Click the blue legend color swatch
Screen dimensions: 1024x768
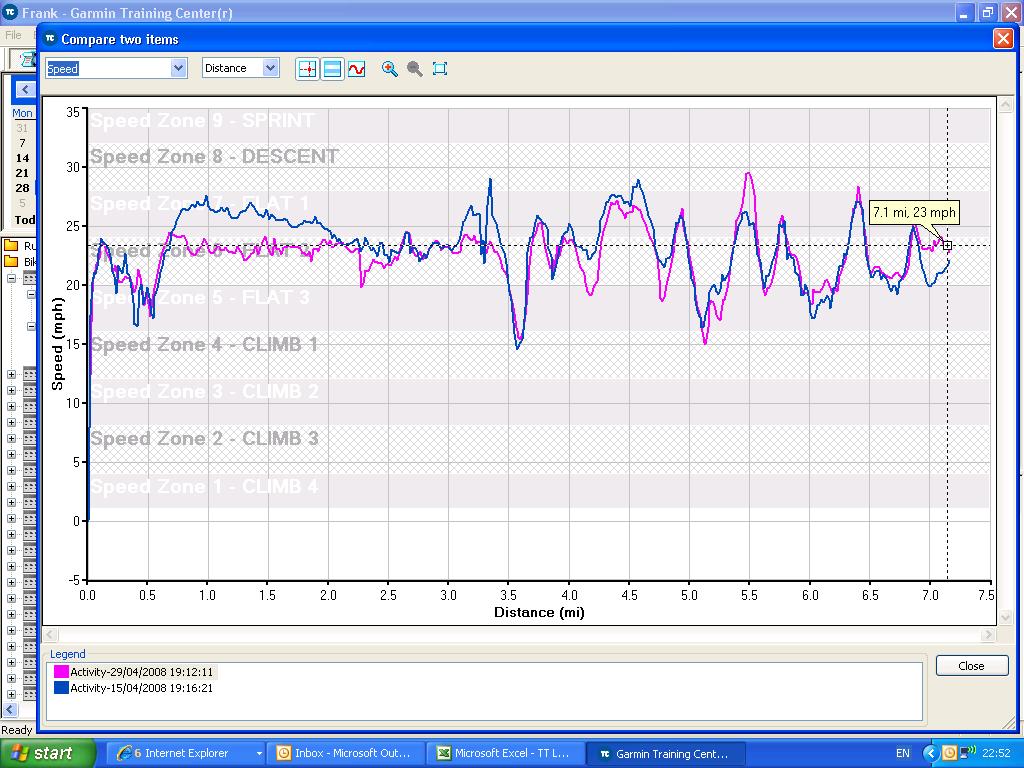point(61,688)
